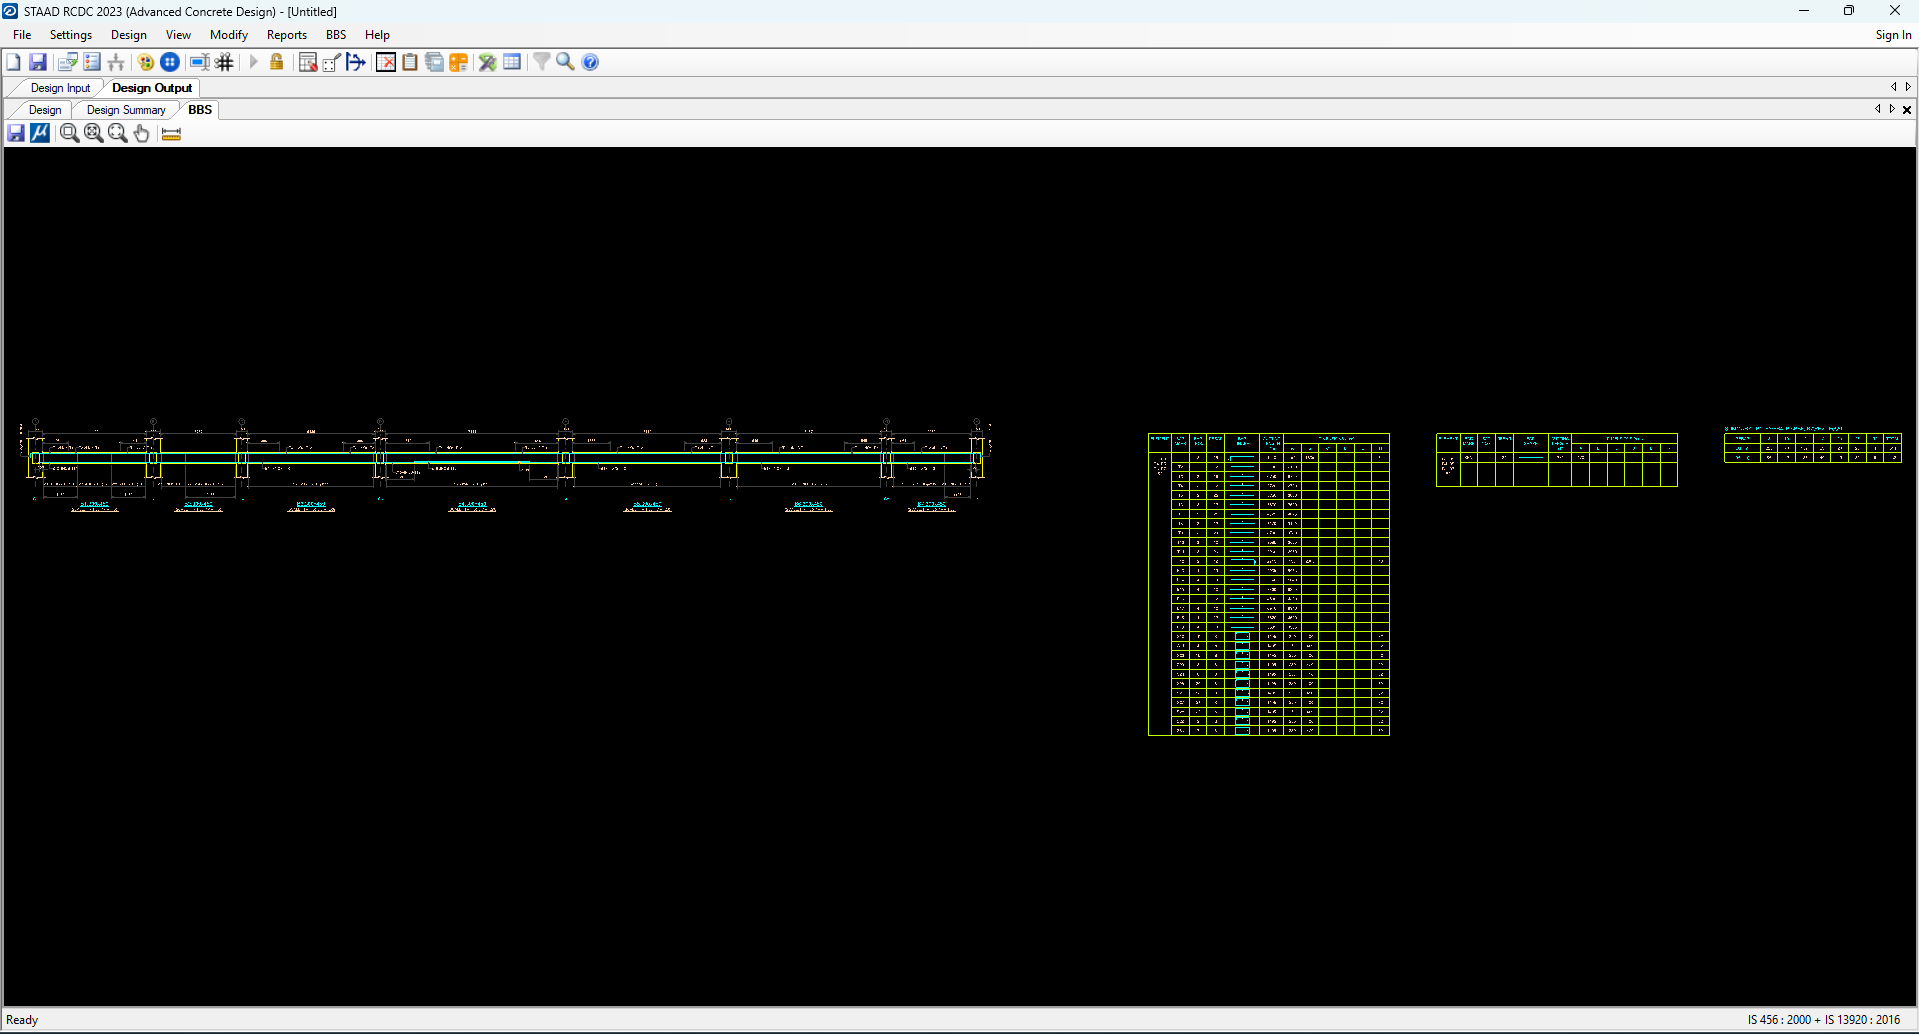Click the magnifying glass search icon in main toolbar

tap(565, 62)
